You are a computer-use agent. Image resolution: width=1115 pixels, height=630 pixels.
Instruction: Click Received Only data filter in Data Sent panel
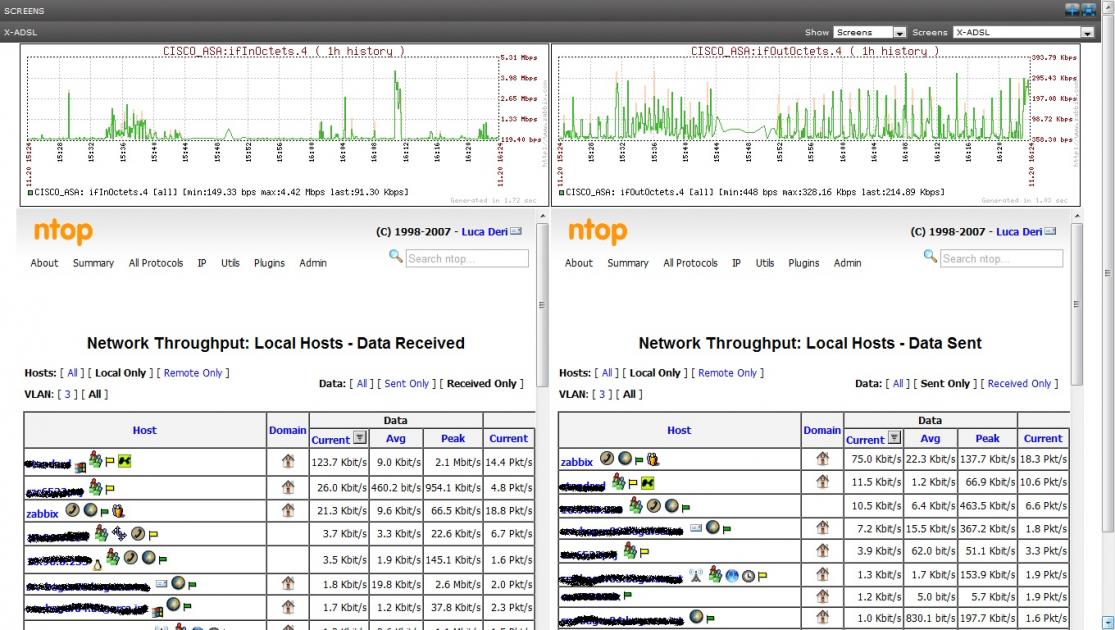(x=1019, y=383)
